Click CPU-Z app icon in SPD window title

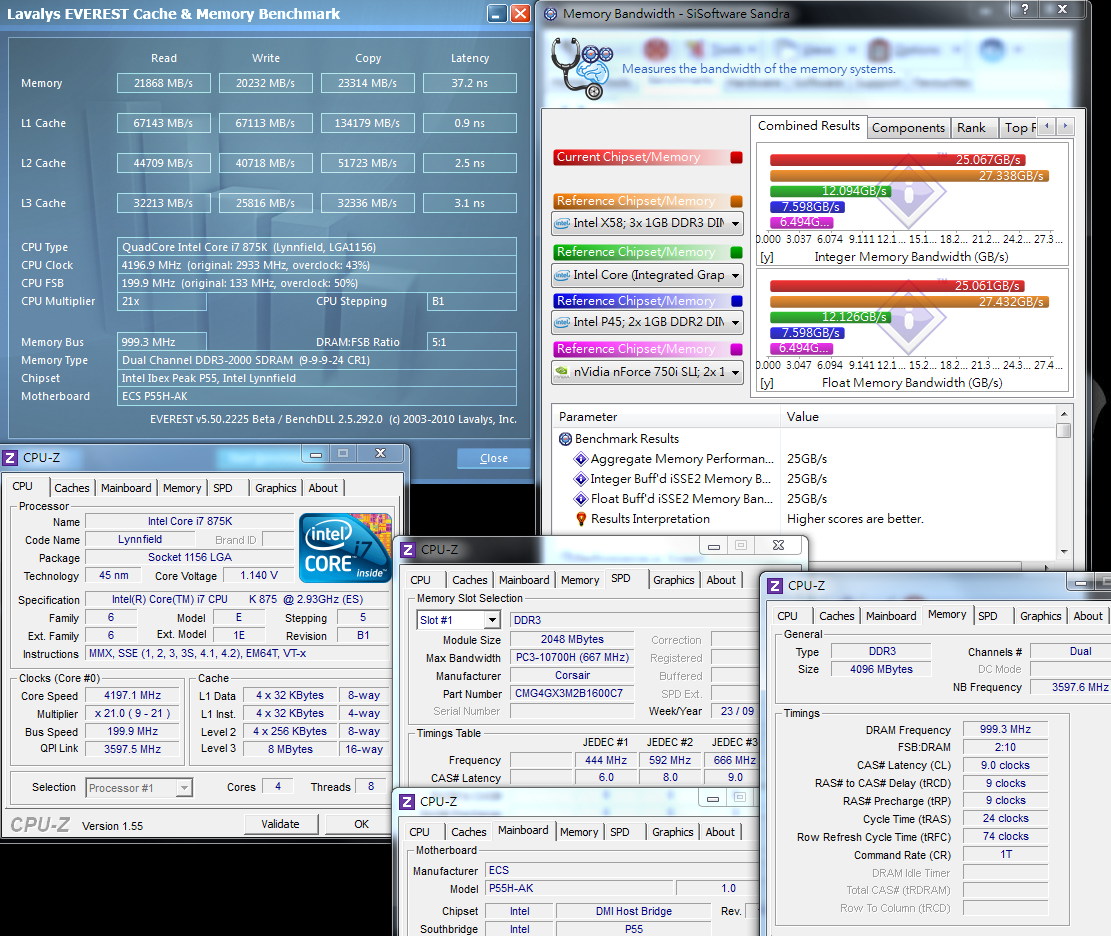point(407,550)
